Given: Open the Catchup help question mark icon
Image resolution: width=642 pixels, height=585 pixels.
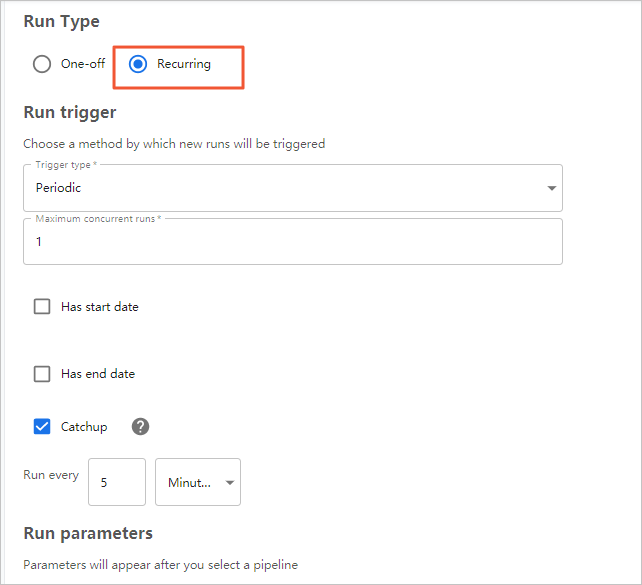Looking at the screenshot, I should pyautogui.click(x=141, y=427).
